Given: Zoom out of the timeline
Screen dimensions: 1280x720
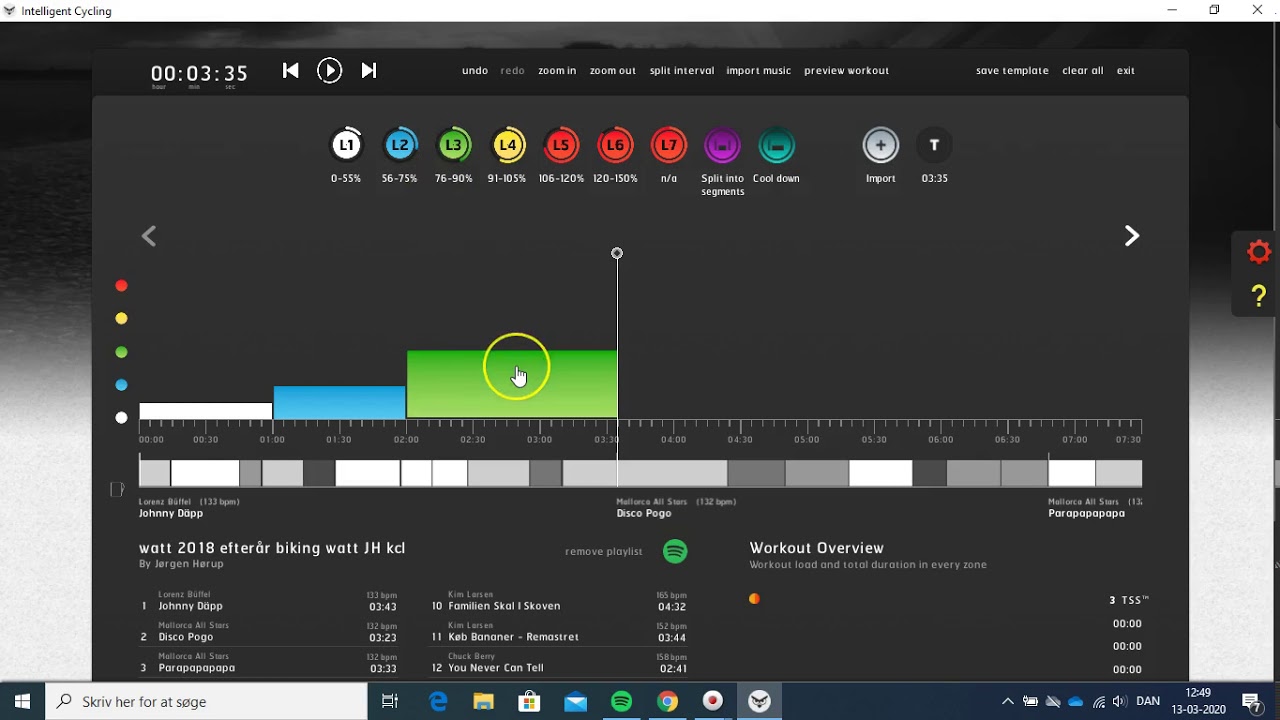Looking at the screenshot, I should [x=613, y=71].
